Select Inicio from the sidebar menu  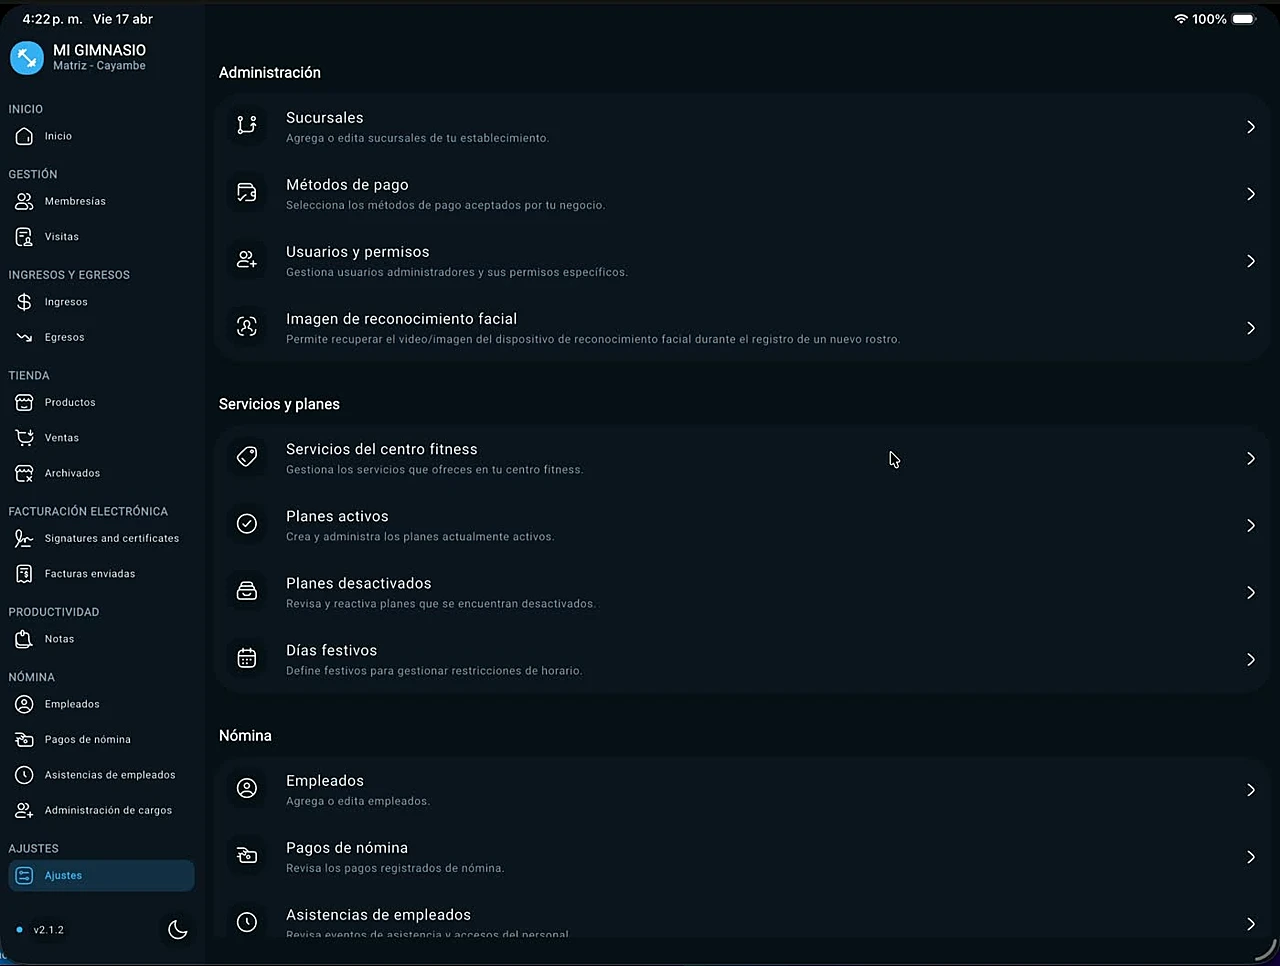58,136
